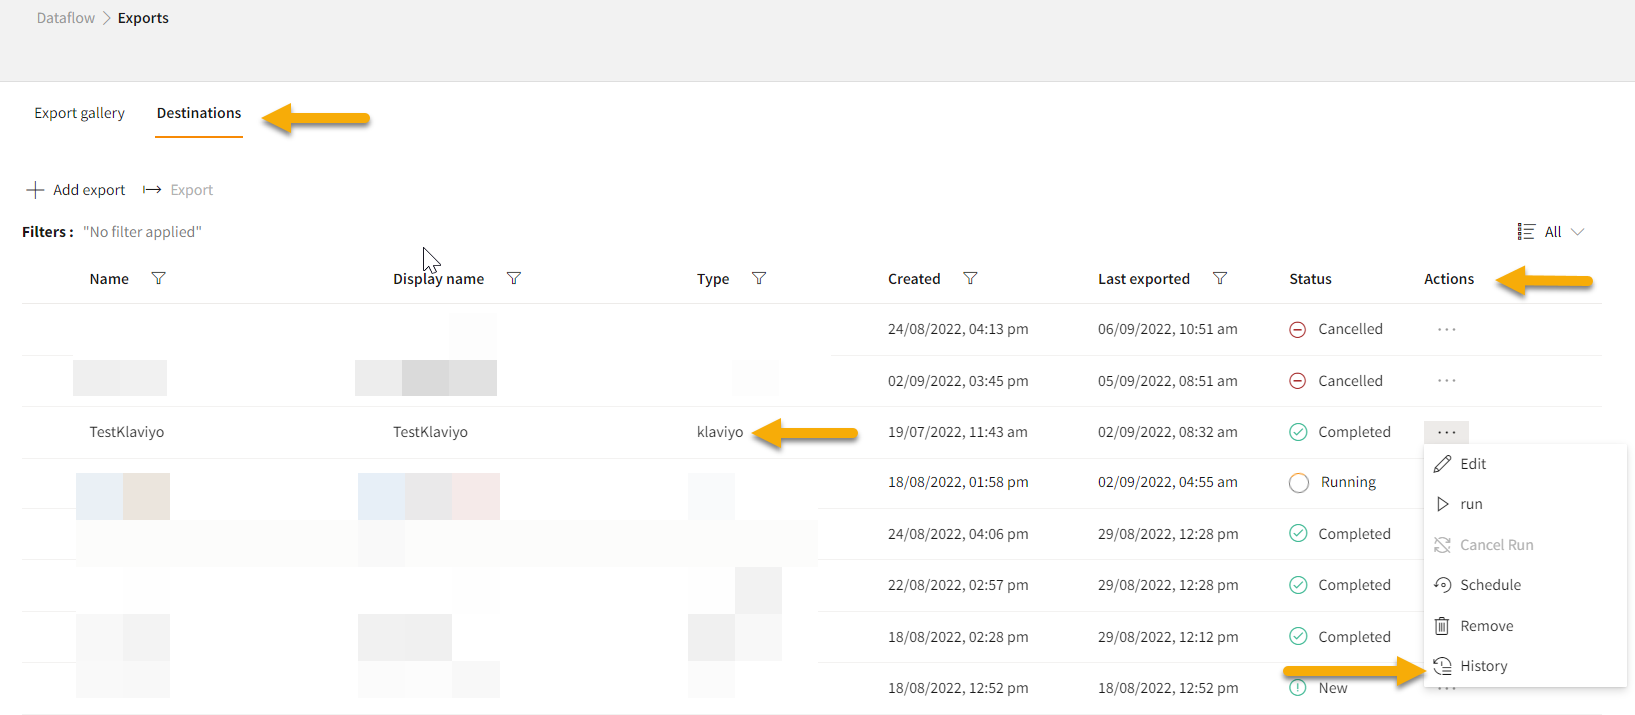Image resolution: width=1635 pixels, height=715 pixels.
Task: Choose Edit from the actions menu
Action: 1472,464
